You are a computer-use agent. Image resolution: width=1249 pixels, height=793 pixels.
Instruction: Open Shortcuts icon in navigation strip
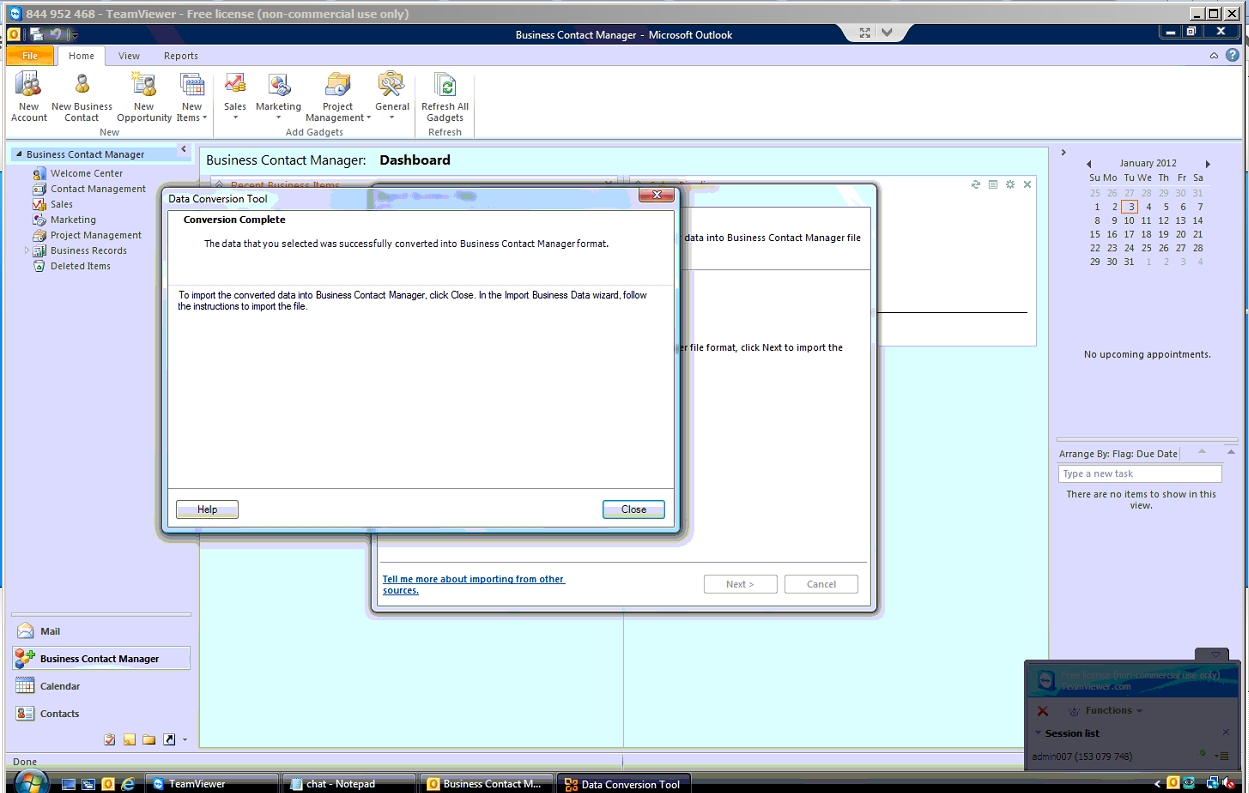[x=169, y=740]
